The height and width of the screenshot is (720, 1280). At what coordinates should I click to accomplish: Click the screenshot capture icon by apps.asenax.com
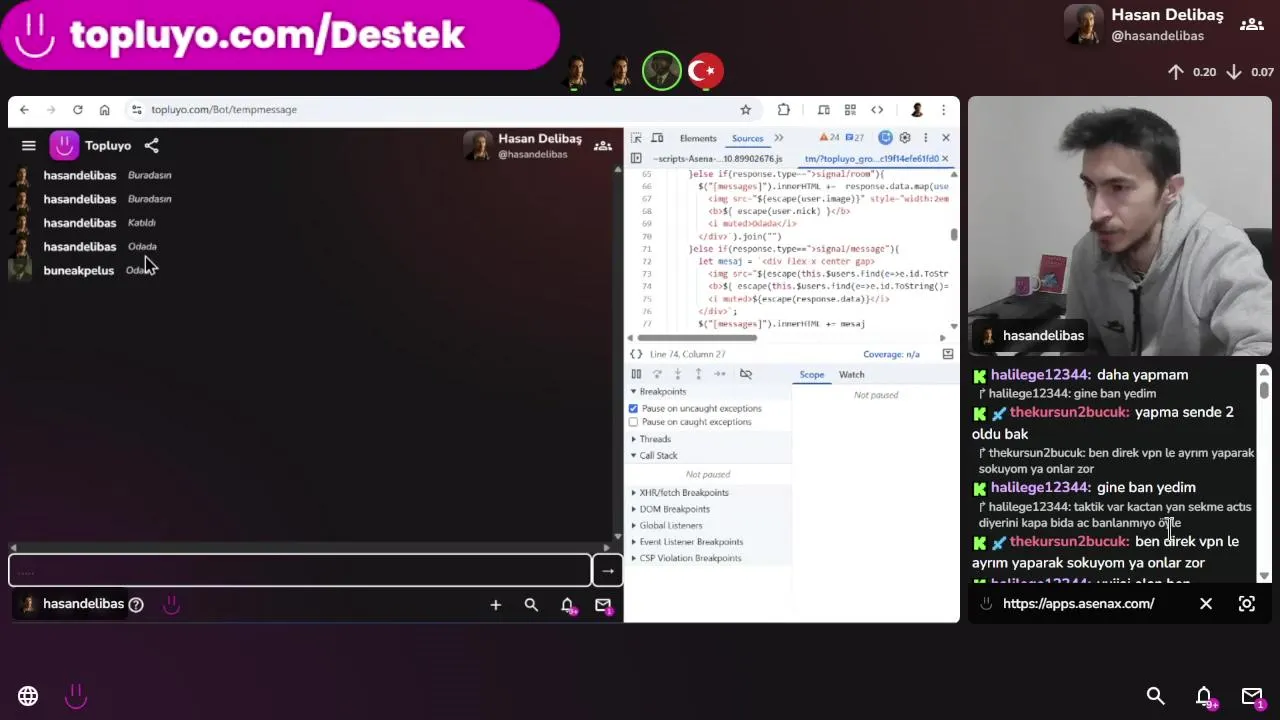point(1247,604)
